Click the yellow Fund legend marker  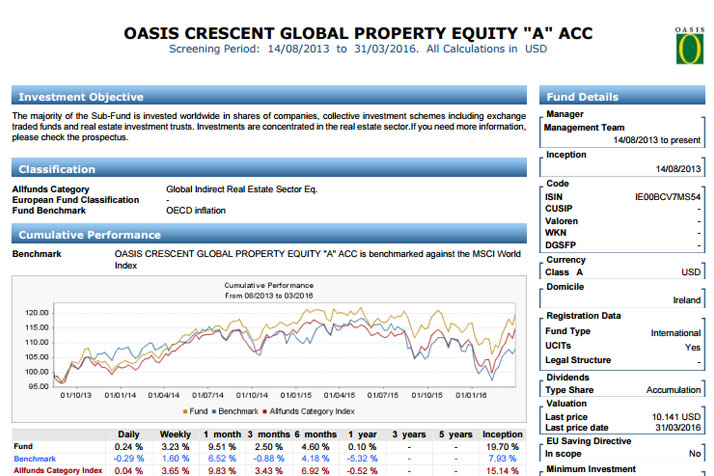(185, 411)
